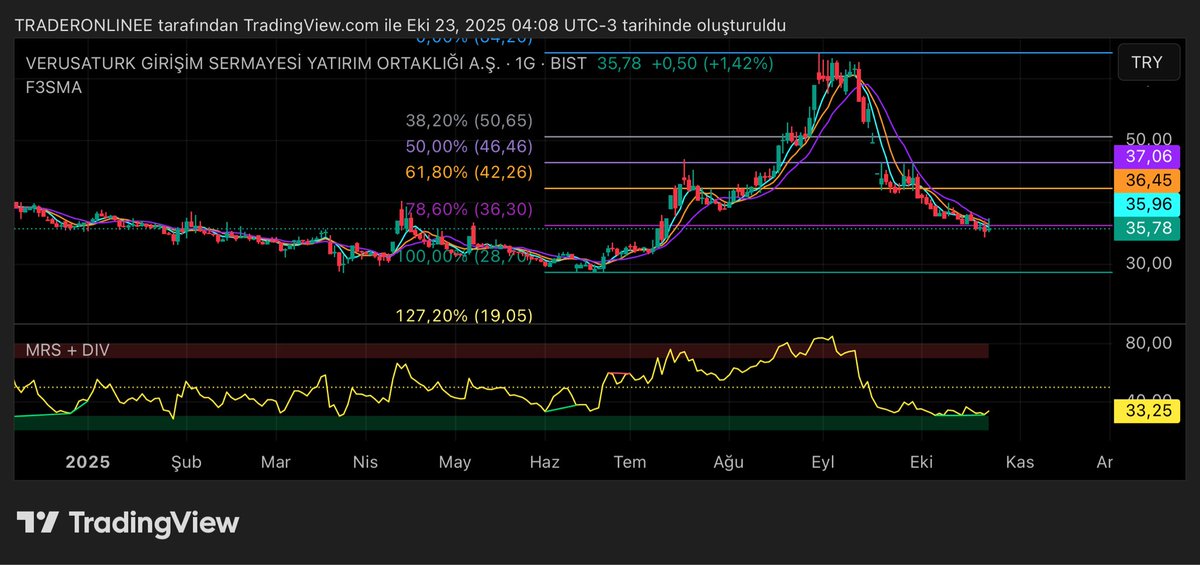
Task: Click the May month label
Action: (x=455, y=462)
